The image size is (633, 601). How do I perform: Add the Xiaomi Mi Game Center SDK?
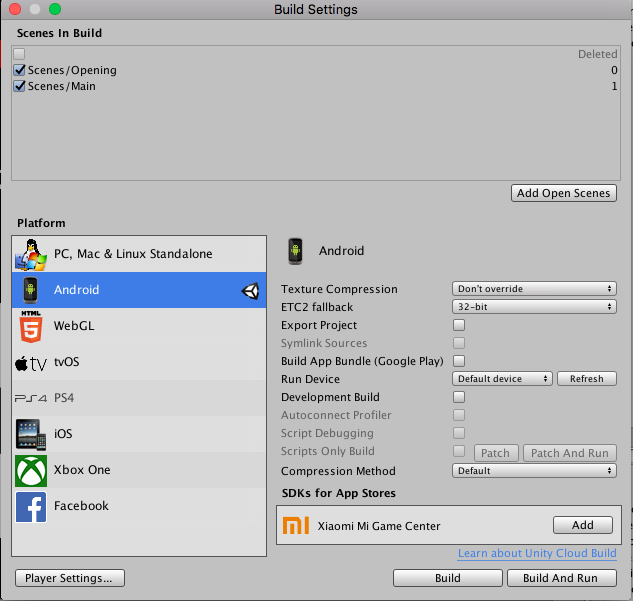coord(583,525)
